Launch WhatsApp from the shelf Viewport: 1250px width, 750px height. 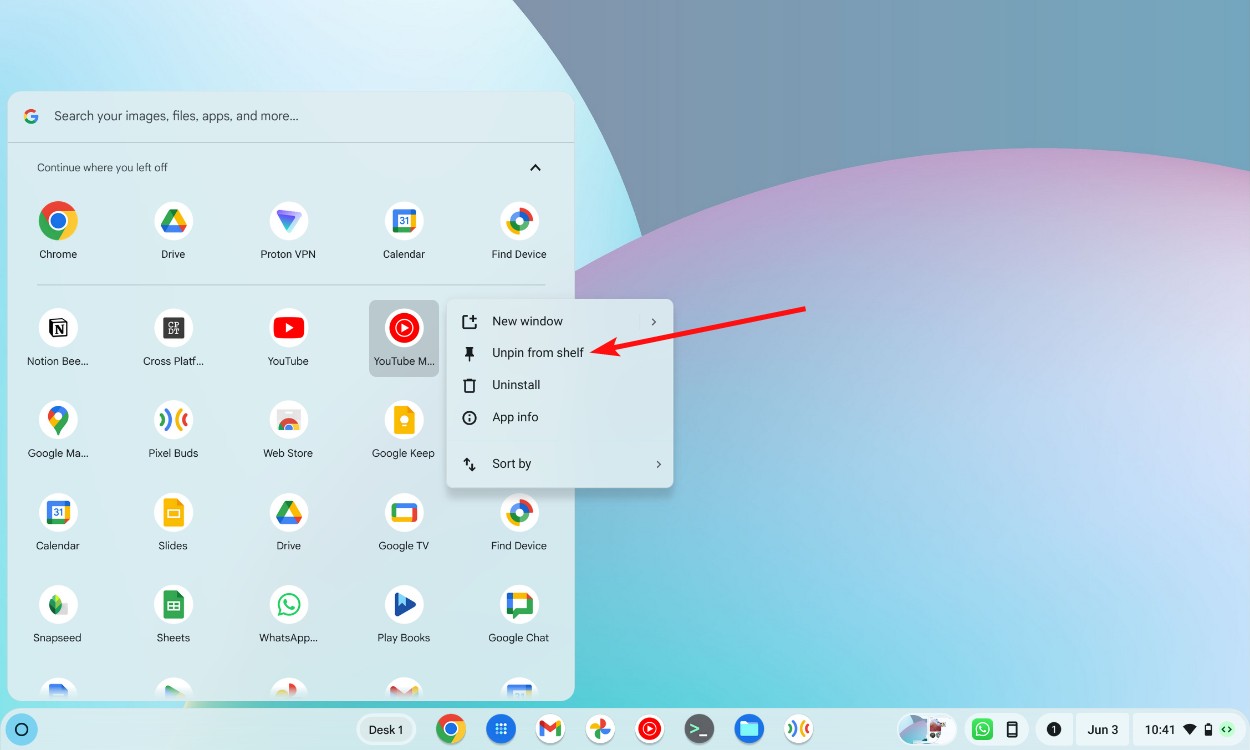pyautogui.click(x=982, y=729)
